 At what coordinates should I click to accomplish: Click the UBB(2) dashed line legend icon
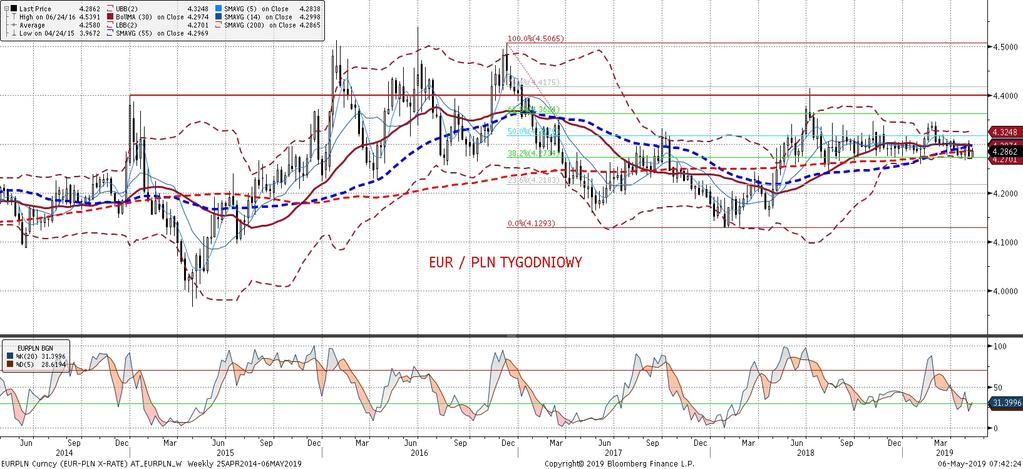110,8
